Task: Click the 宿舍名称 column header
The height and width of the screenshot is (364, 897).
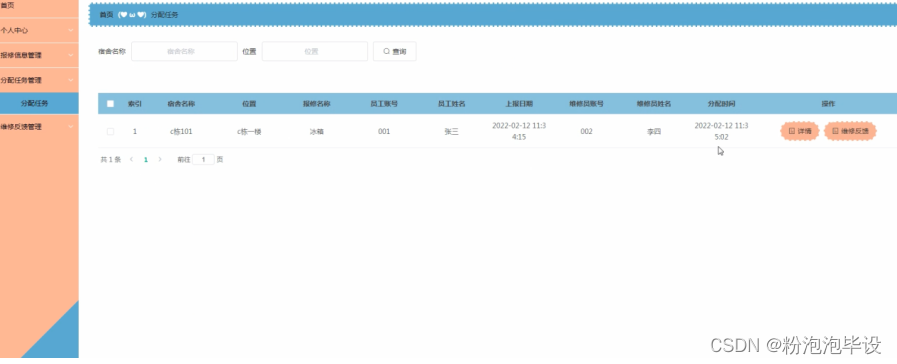Action: 181,104
